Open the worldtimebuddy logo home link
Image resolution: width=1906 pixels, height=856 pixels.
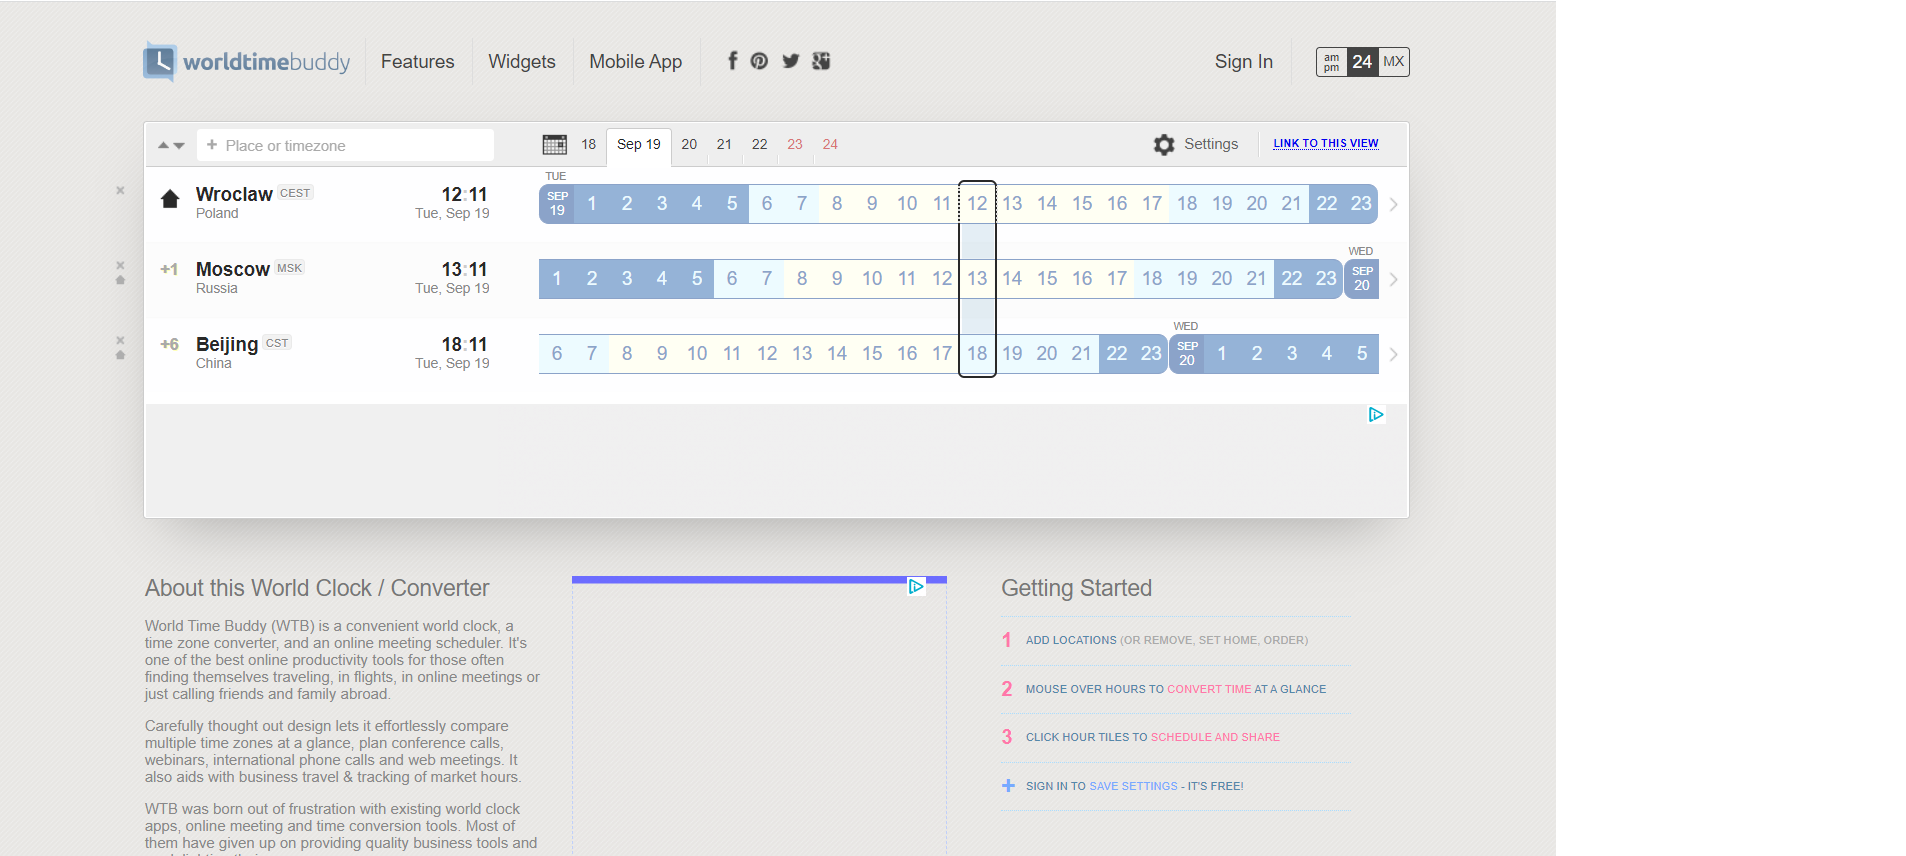[x=247, y=62]
